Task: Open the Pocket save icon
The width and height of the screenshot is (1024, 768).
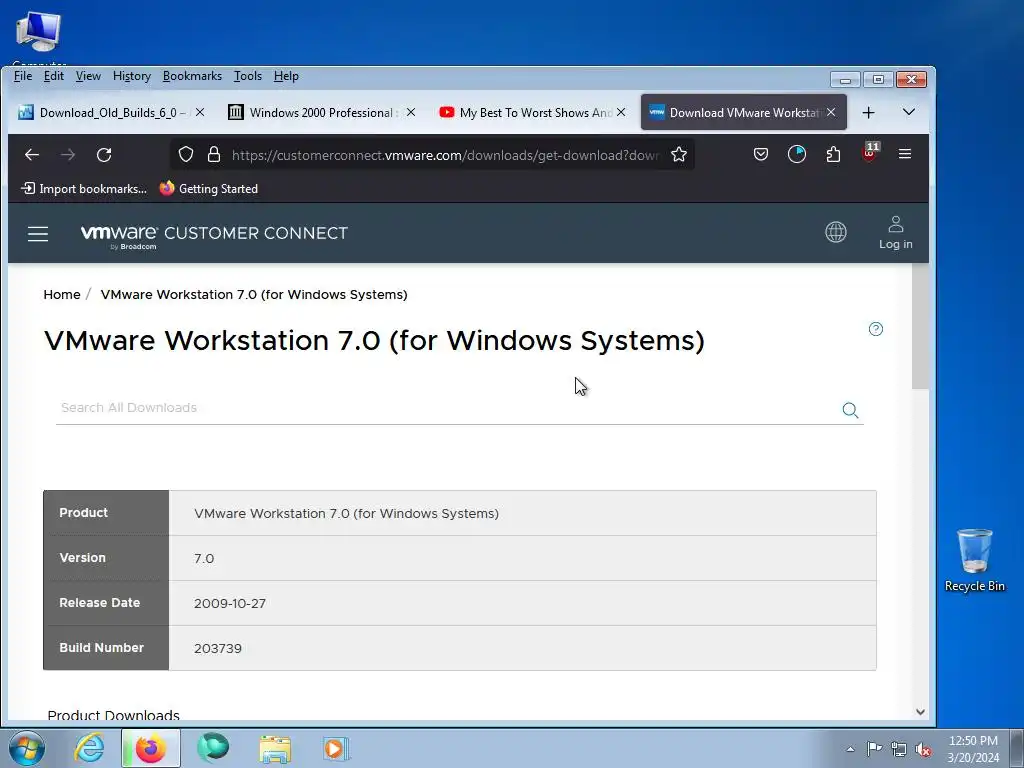Action: (760, 154)
